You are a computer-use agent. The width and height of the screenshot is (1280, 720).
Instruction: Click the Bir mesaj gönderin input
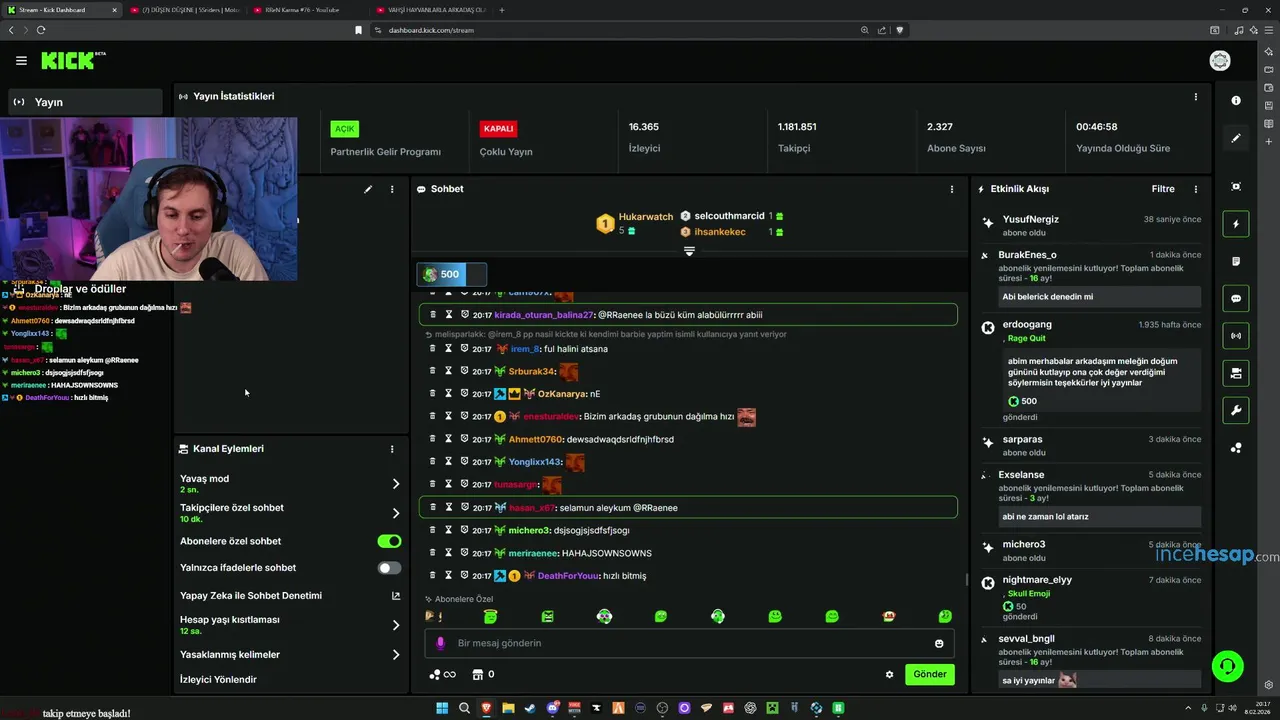pos(690,643)
